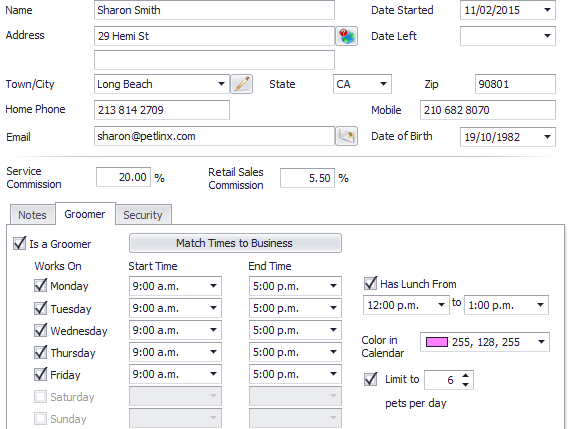
Task: Expand the Friday End Time dropdown
Action: (333, 374)
